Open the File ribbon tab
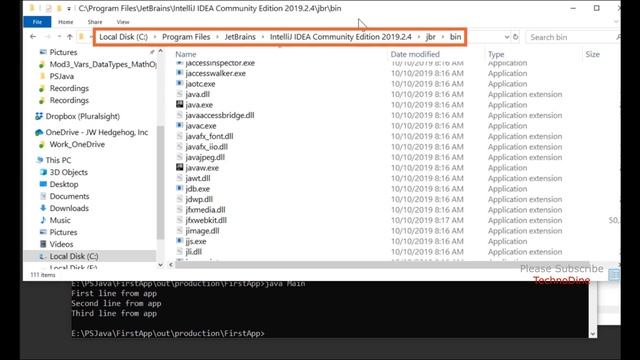Screen dimensions: 640x360 (x=37, y=22)
